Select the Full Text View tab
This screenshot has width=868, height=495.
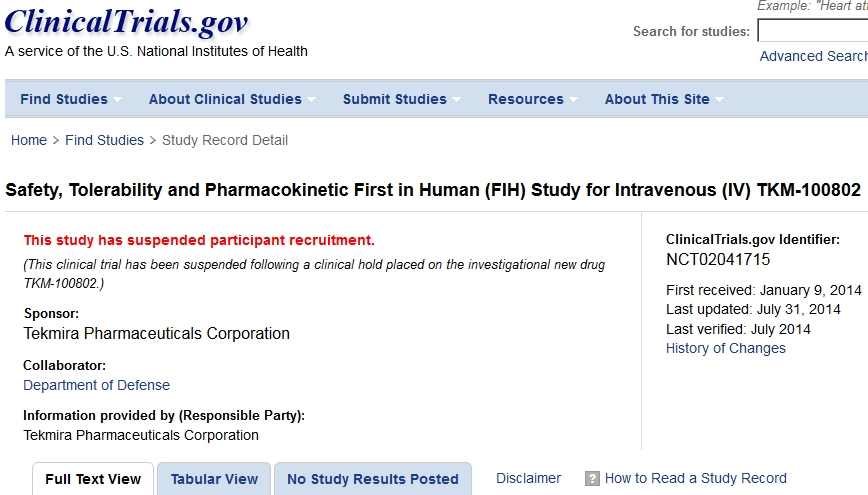tap(93, 479)
